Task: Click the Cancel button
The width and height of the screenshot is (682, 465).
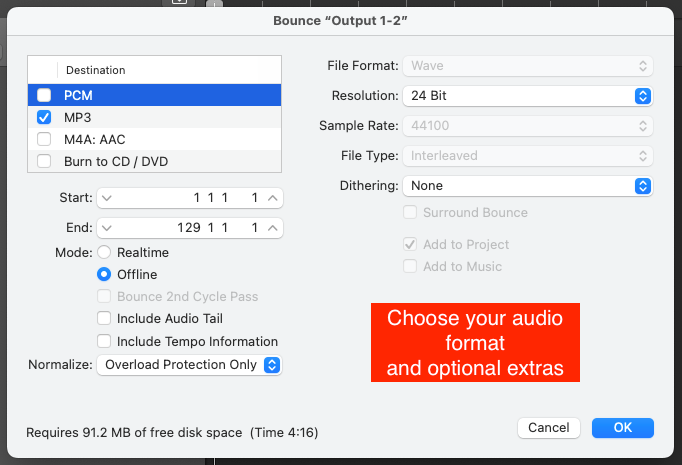Action: (548, 428)
